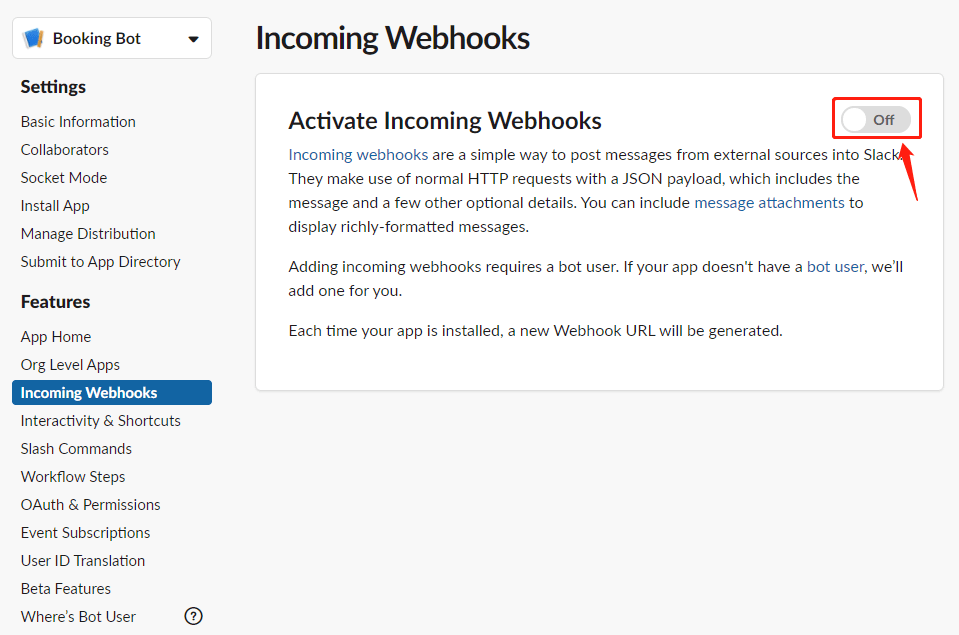This screenshot has width=959, height=635.
Task: Select Socket Mode from Settings
Action: click(x=64, y=177)
